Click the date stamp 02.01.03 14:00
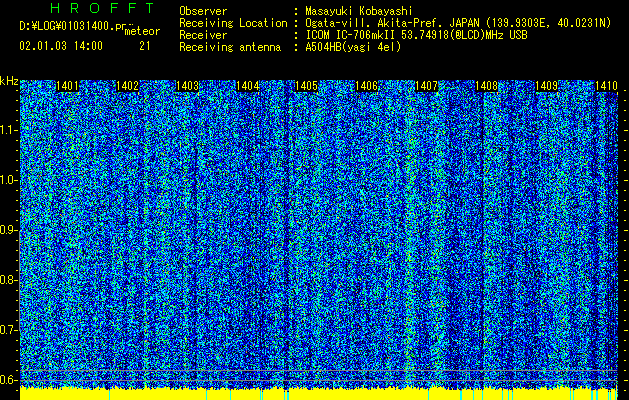 [x=61, y=46]
